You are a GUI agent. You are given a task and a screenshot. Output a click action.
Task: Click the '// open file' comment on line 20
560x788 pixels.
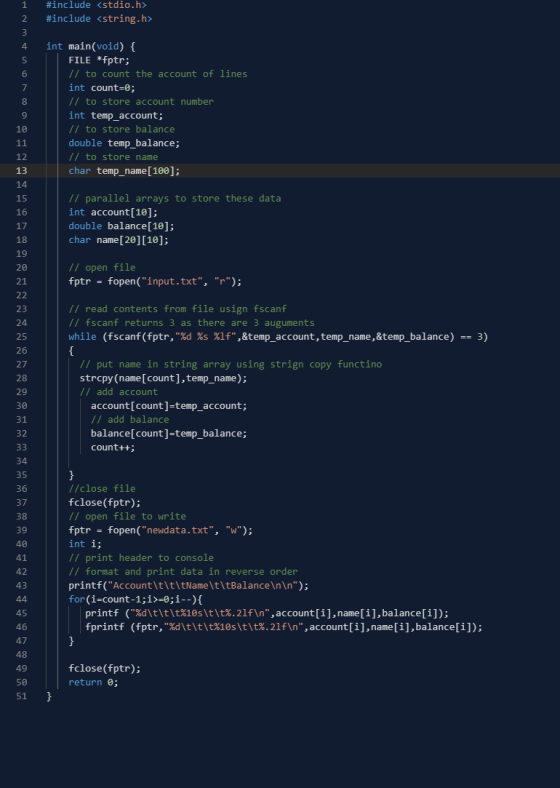pos(102,268)
